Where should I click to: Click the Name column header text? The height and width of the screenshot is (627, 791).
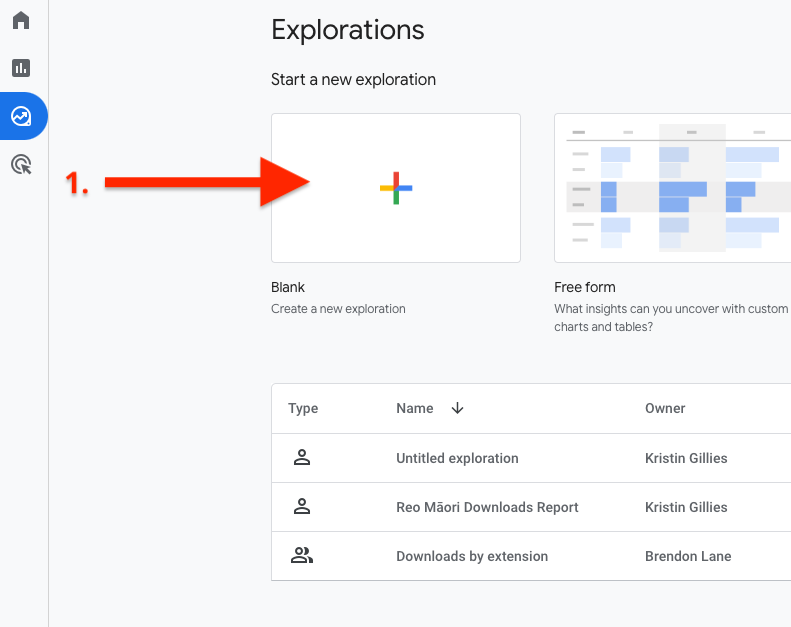(414, 408)
